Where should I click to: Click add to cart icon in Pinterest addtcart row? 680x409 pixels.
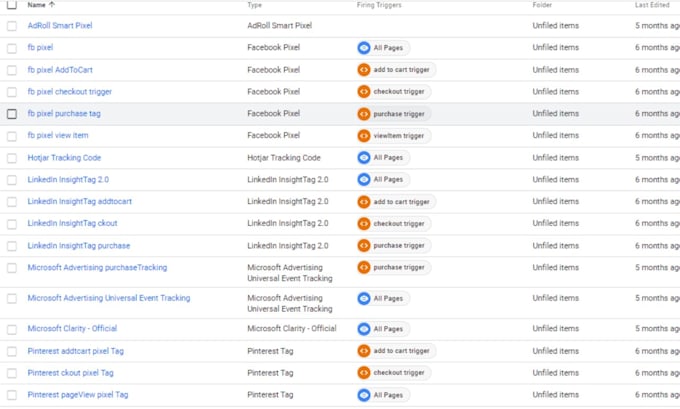click(364, 350)
